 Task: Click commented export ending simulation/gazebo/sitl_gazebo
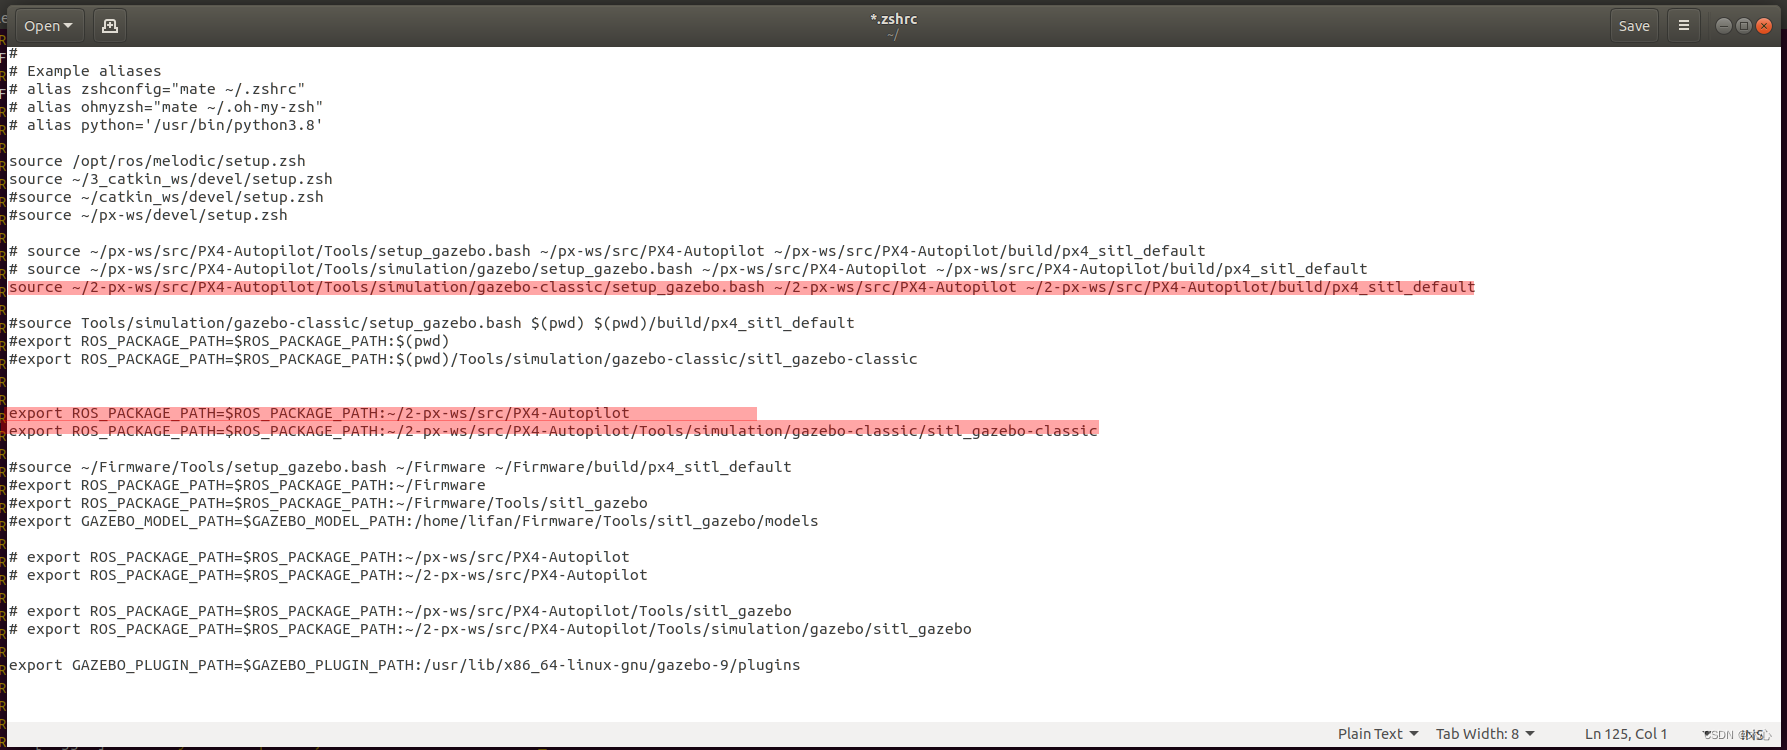(x=490, y=629)
